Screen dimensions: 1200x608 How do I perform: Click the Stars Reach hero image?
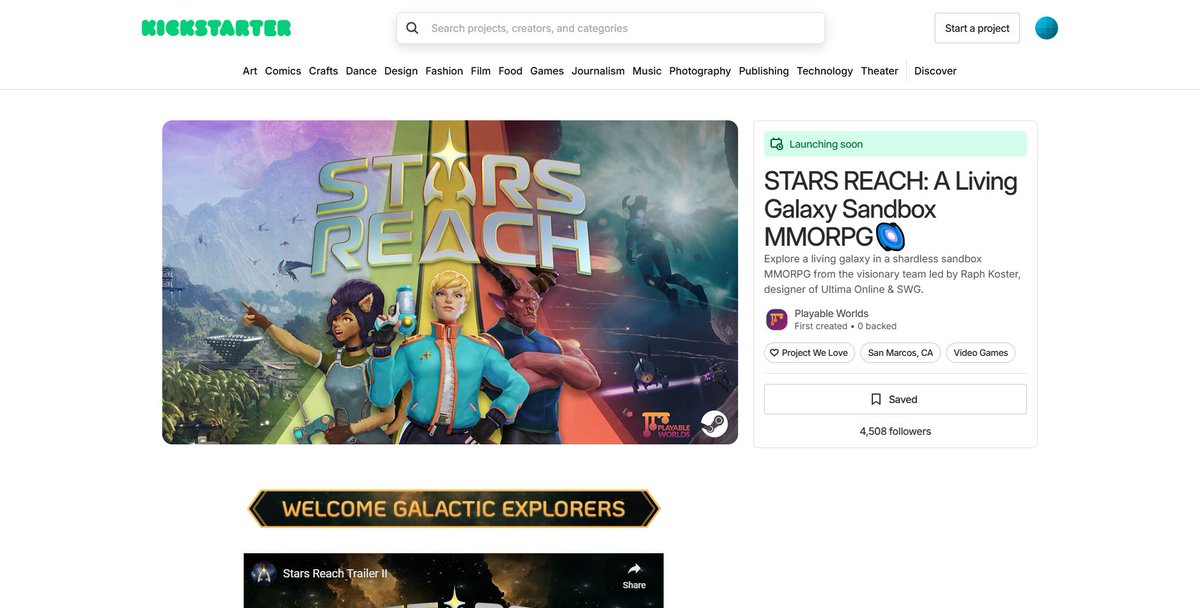450,282
